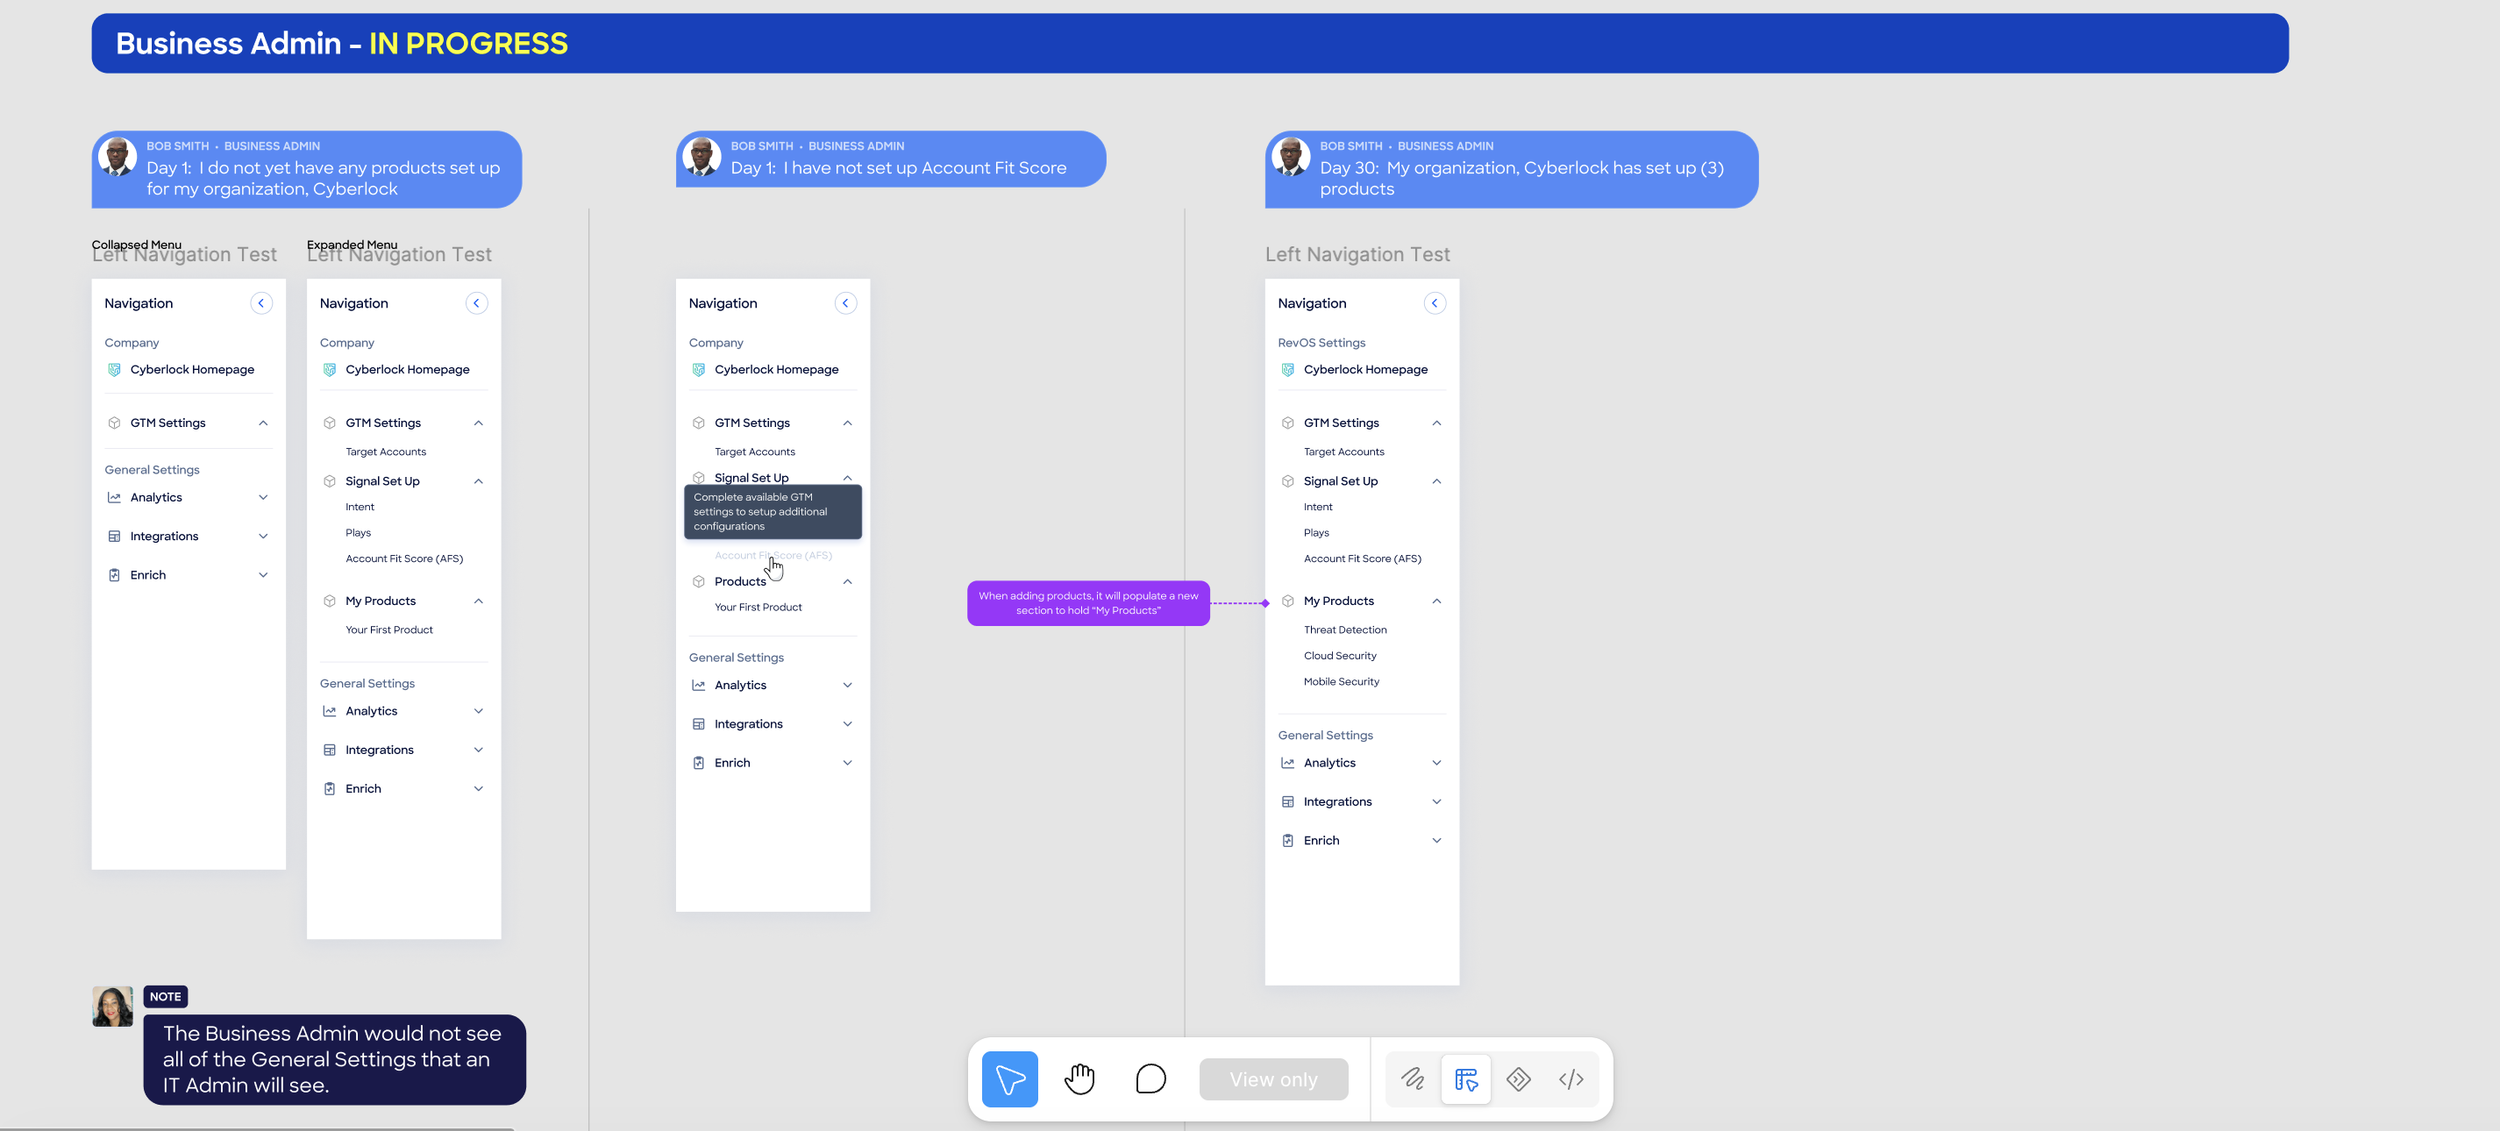Screen dimensions: 2500x1131
Task: Expand Enrich chevron in Account Fit Score panel
Action: (x=847, y=763)
